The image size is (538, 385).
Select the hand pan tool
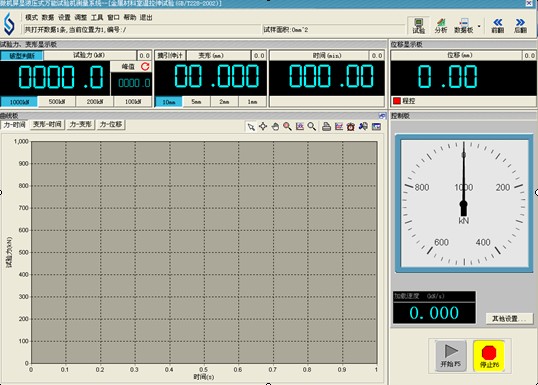(275, 127)
